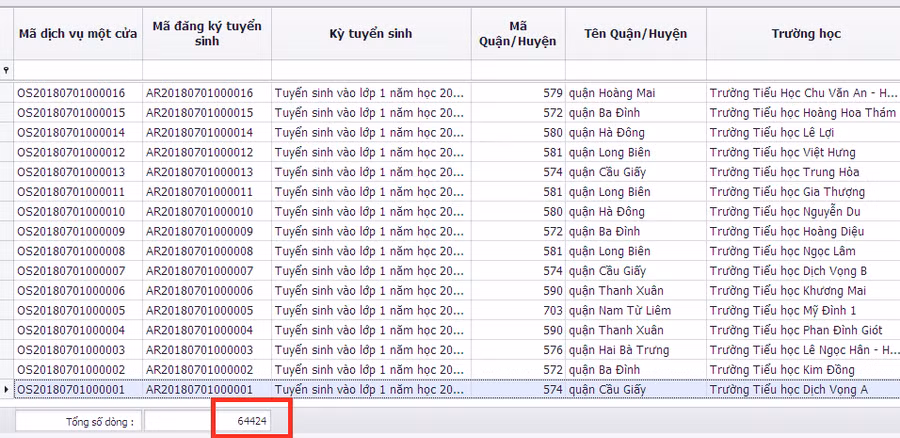This screenshot has height=438, width=900.
Task: Select row OS20180701000016
Action: pos(77,93)
